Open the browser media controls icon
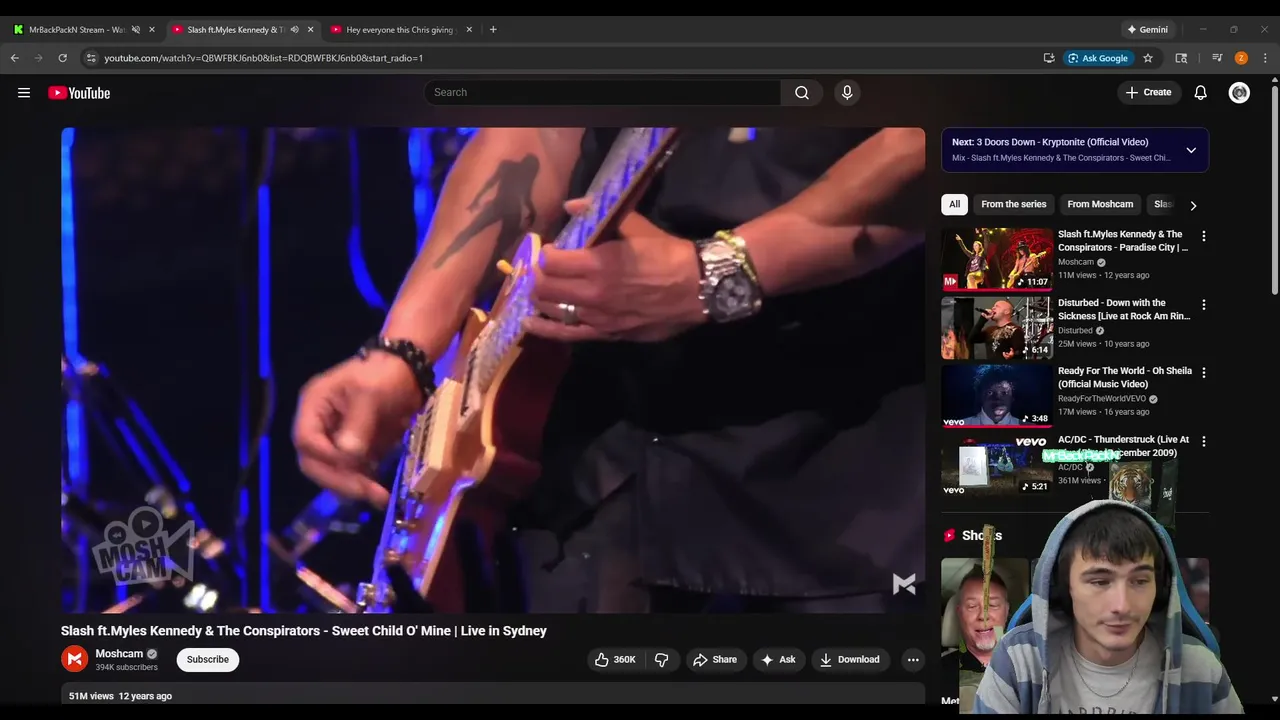 pos(1217,58)
